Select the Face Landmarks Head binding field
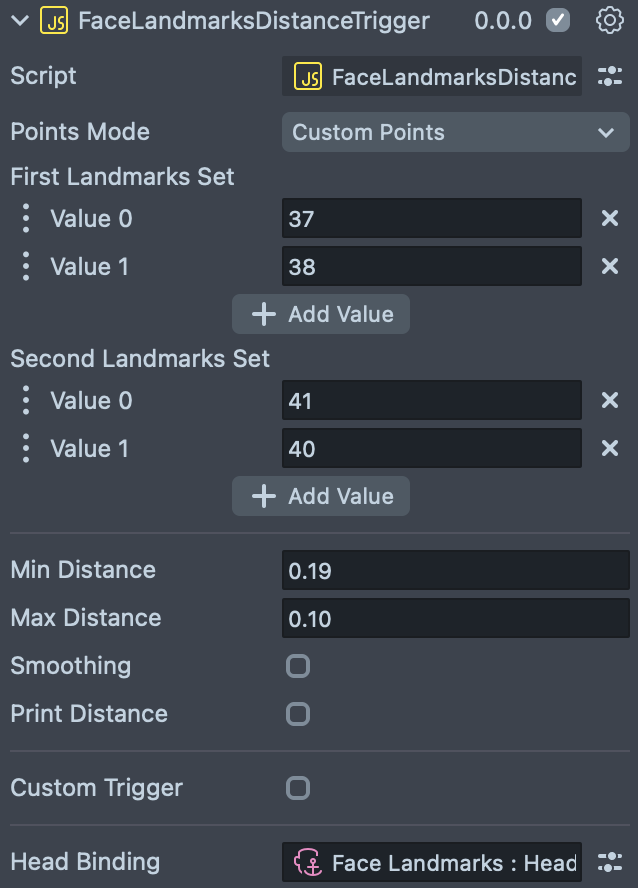 coord(432,862)
